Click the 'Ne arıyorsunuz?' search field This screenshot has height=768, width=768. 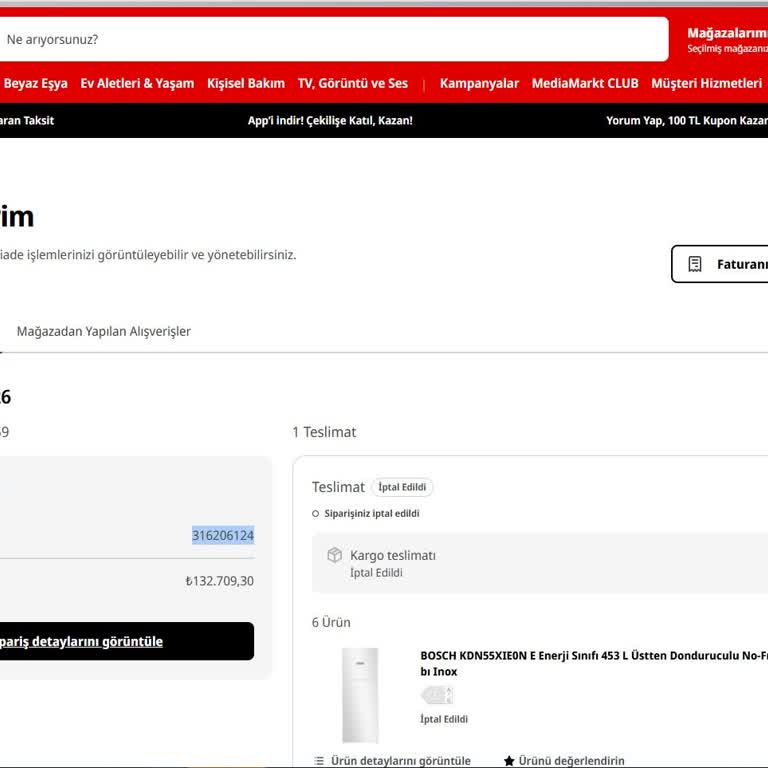334,39
